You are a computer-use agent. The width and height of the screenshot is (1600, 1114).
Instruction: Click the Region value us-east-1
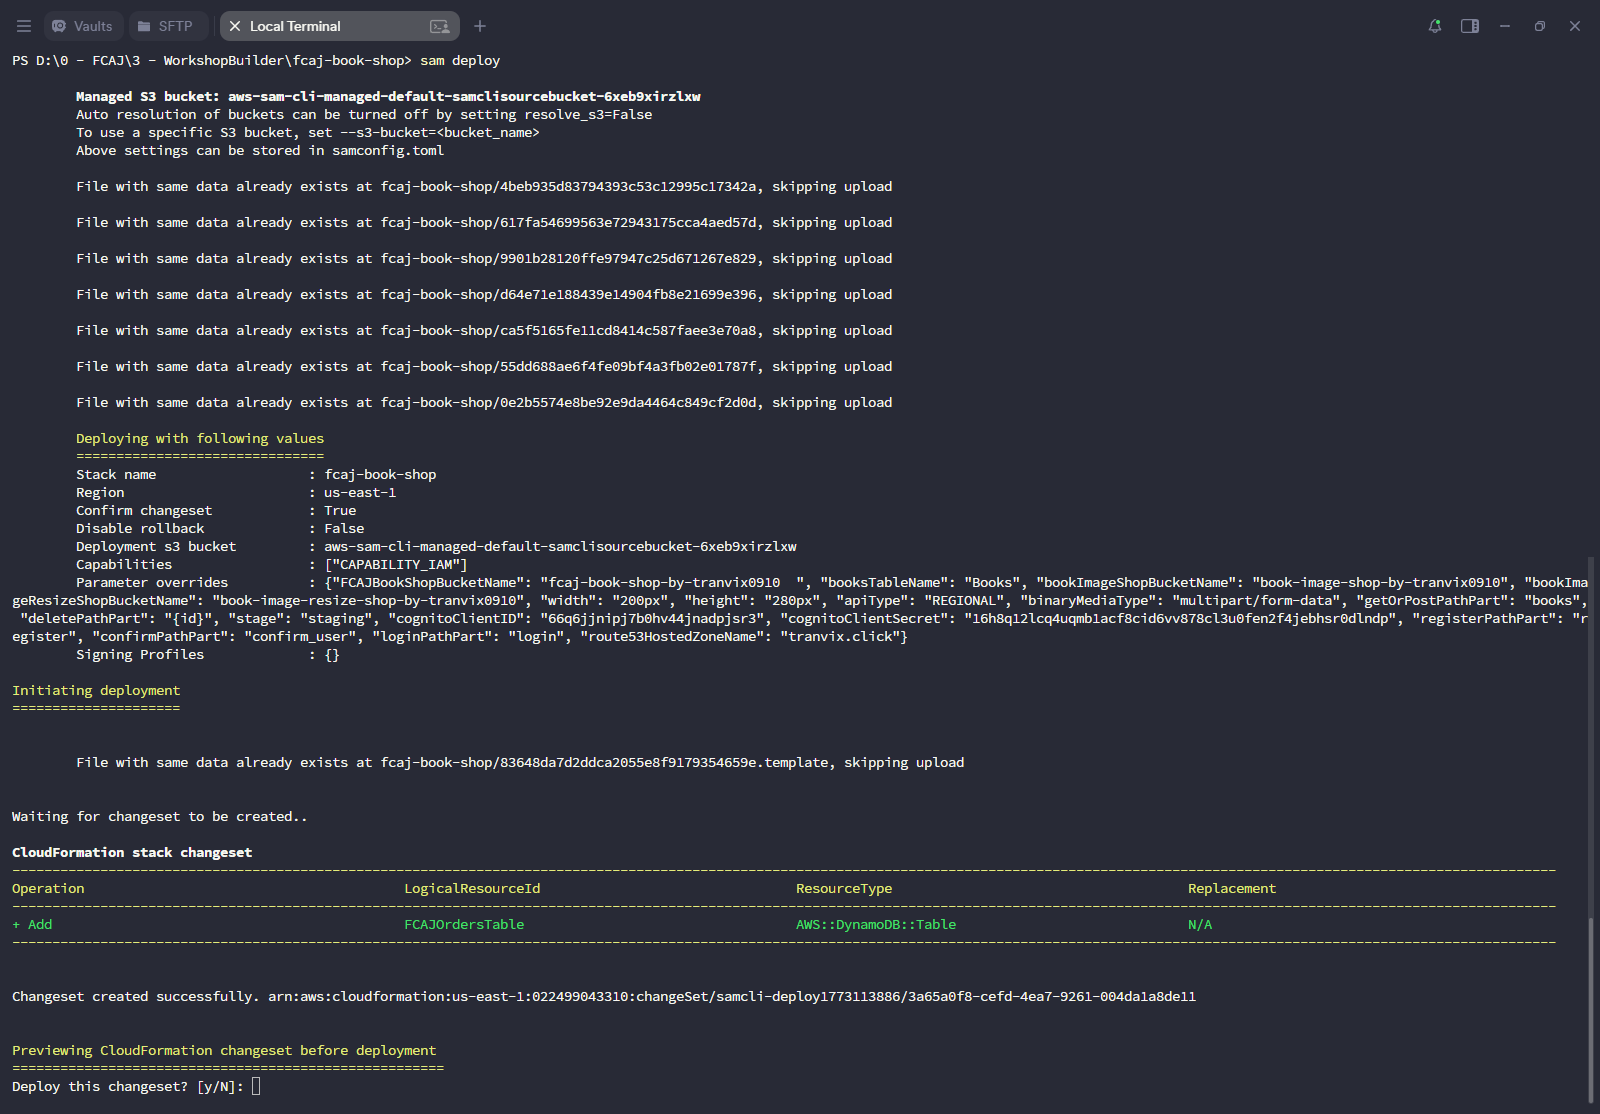(360, 492)
